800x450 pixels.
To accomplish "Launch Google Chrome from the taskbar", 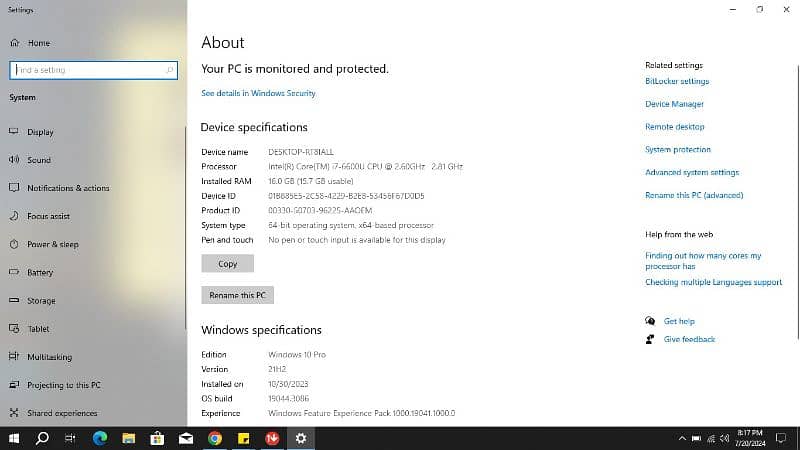I will click(215, 438).
